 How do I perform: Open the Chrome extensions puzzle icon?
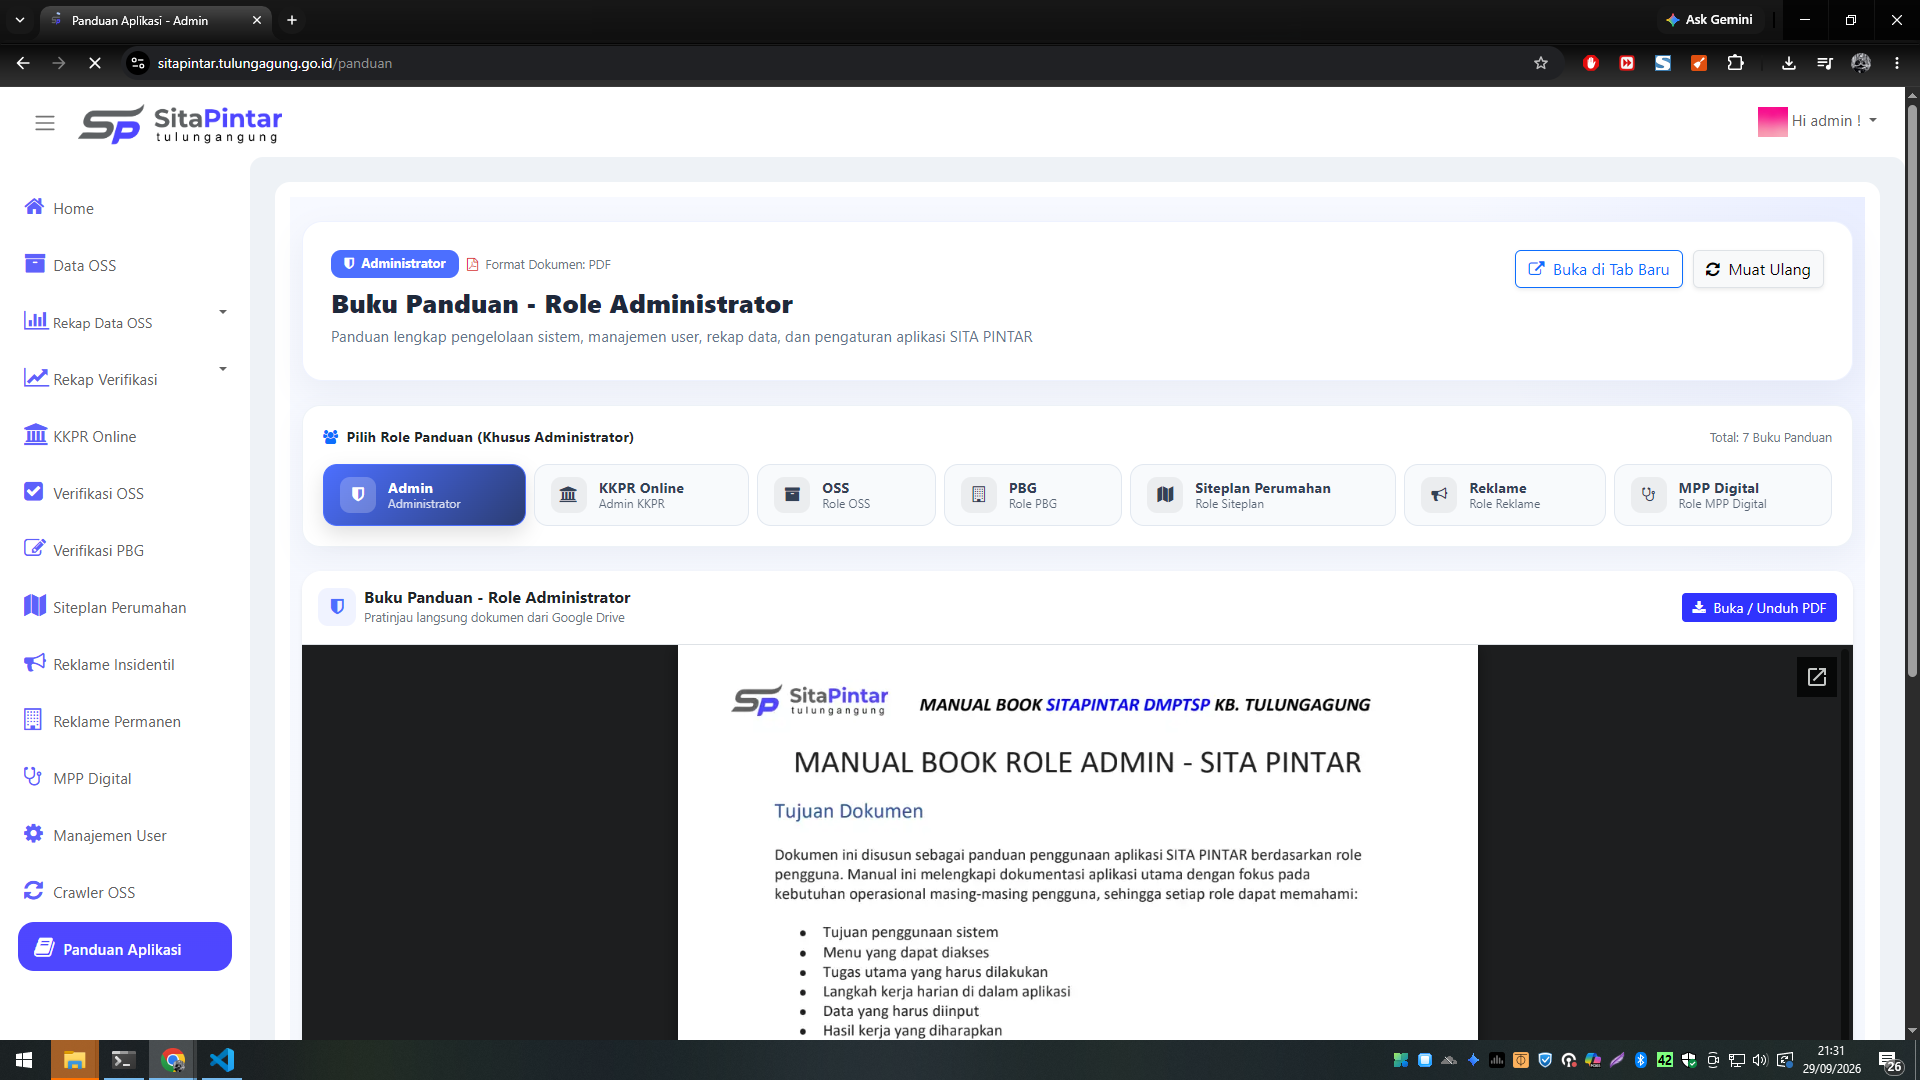[1735, 63]
